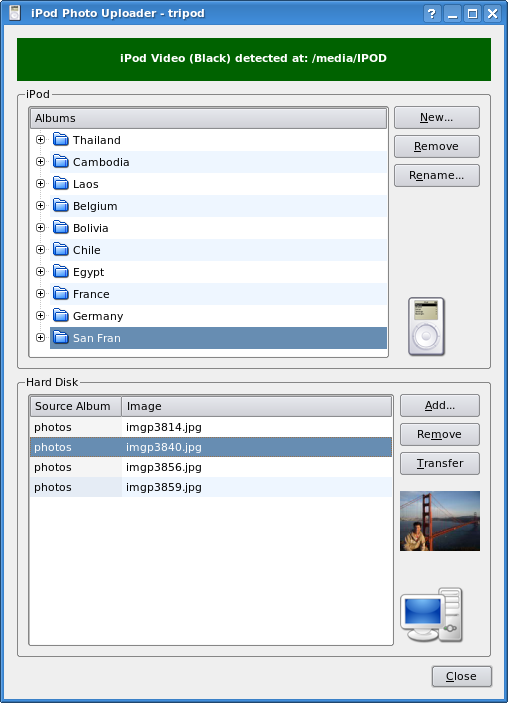Click Remove button in the iPod section

437,147
